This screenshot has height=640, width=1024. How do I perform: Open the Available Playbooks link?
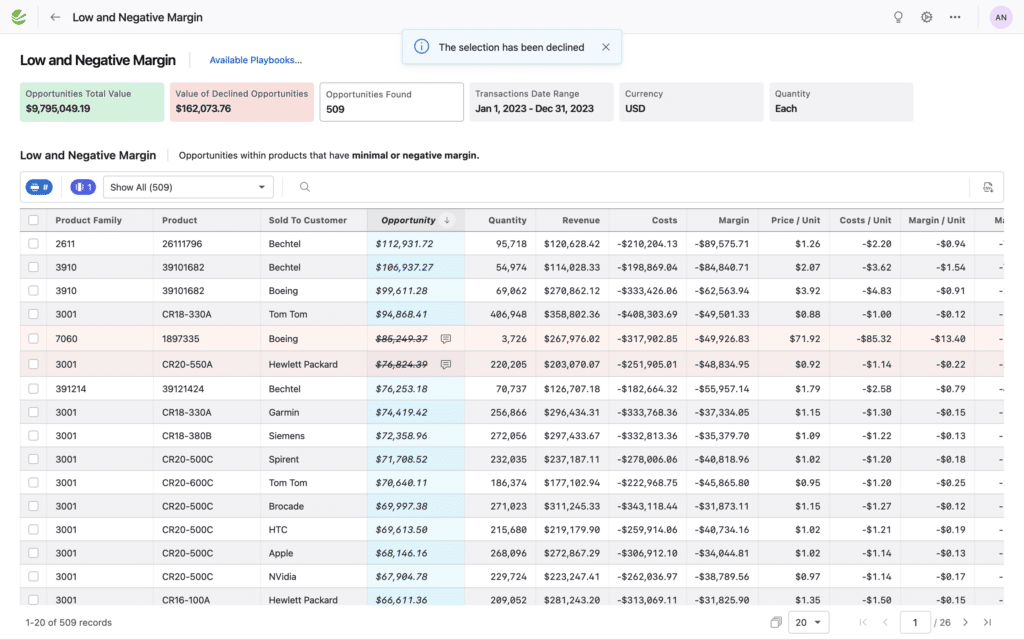click(255, 60)
